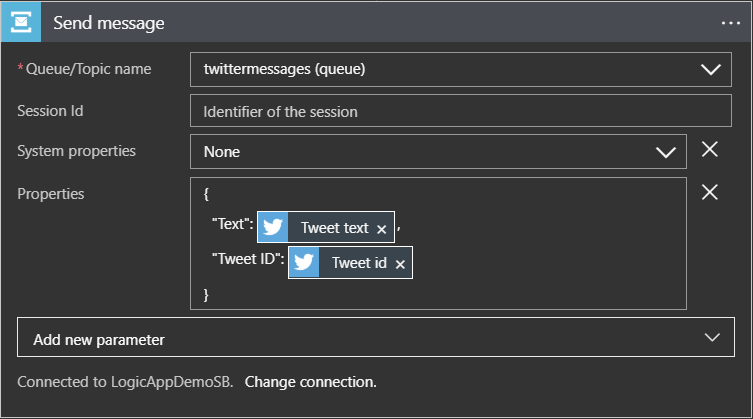Viewport: 753px width, 419px height.
Task: Click the Add new parameter text
Action: [99, 339]
